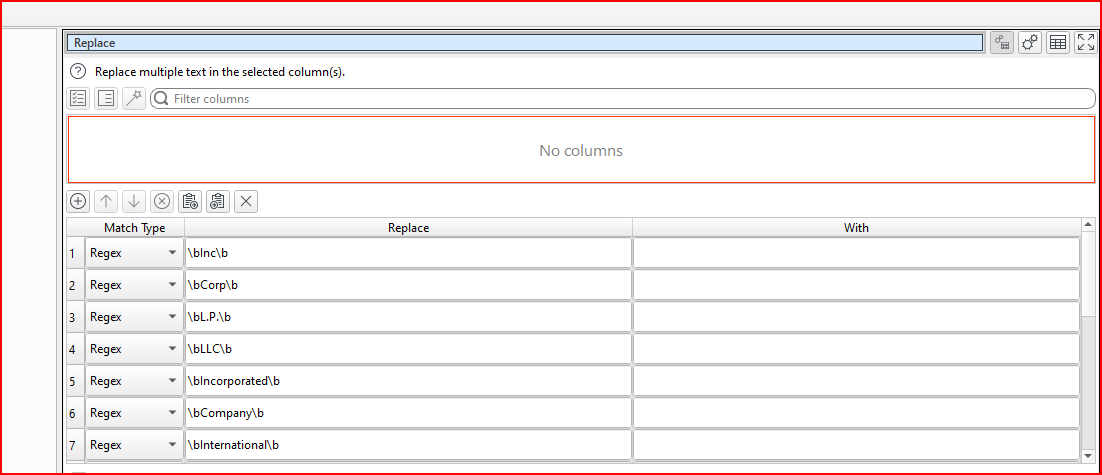Click the first clipboard paste icon
This screenshot has width=1102, height=475.
(190, 201)
